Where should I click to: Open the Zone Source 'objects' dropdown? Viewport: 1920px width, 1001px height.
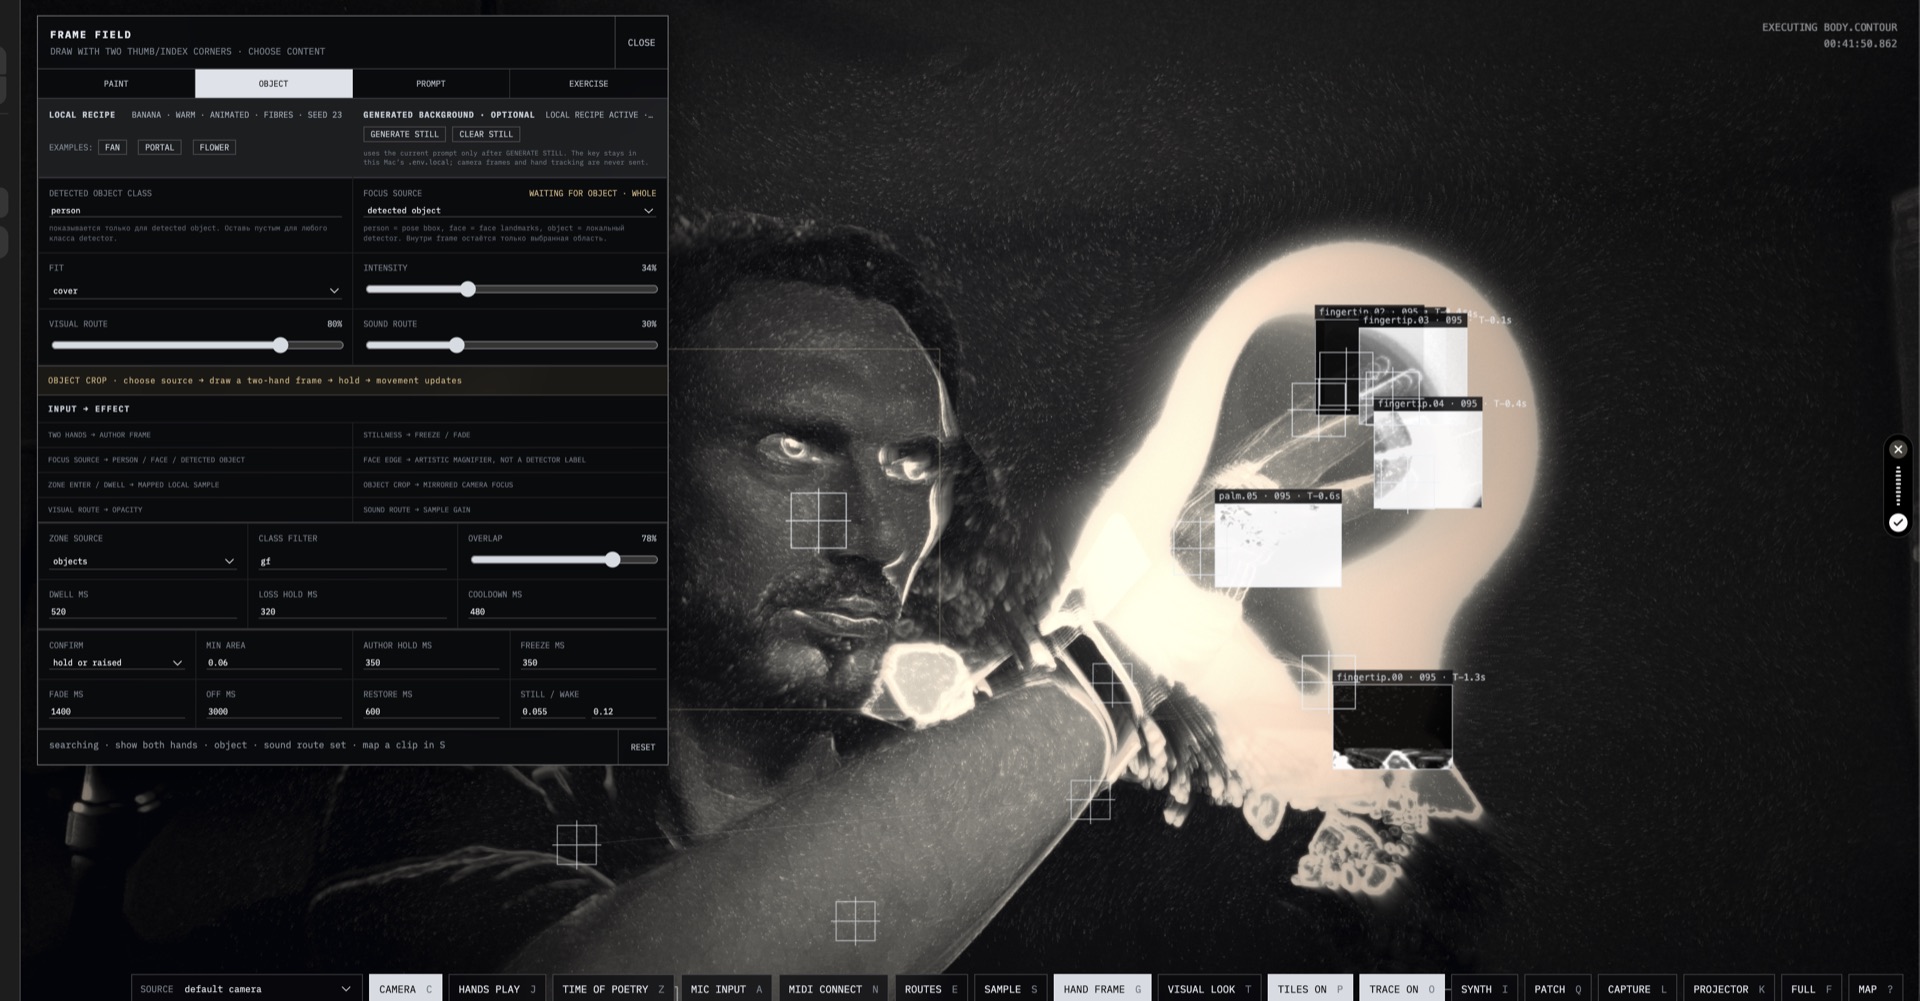(x=143, y=561)
